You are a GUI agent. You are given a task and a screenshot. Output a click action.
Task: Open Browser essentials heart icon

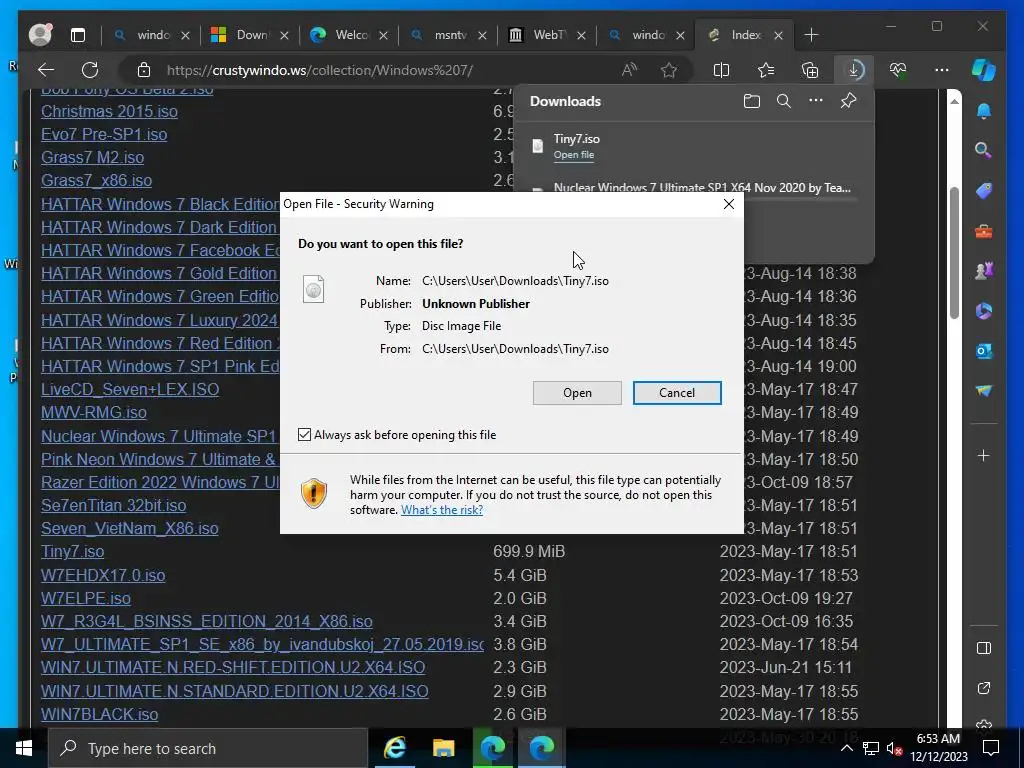tap(898, 70)
